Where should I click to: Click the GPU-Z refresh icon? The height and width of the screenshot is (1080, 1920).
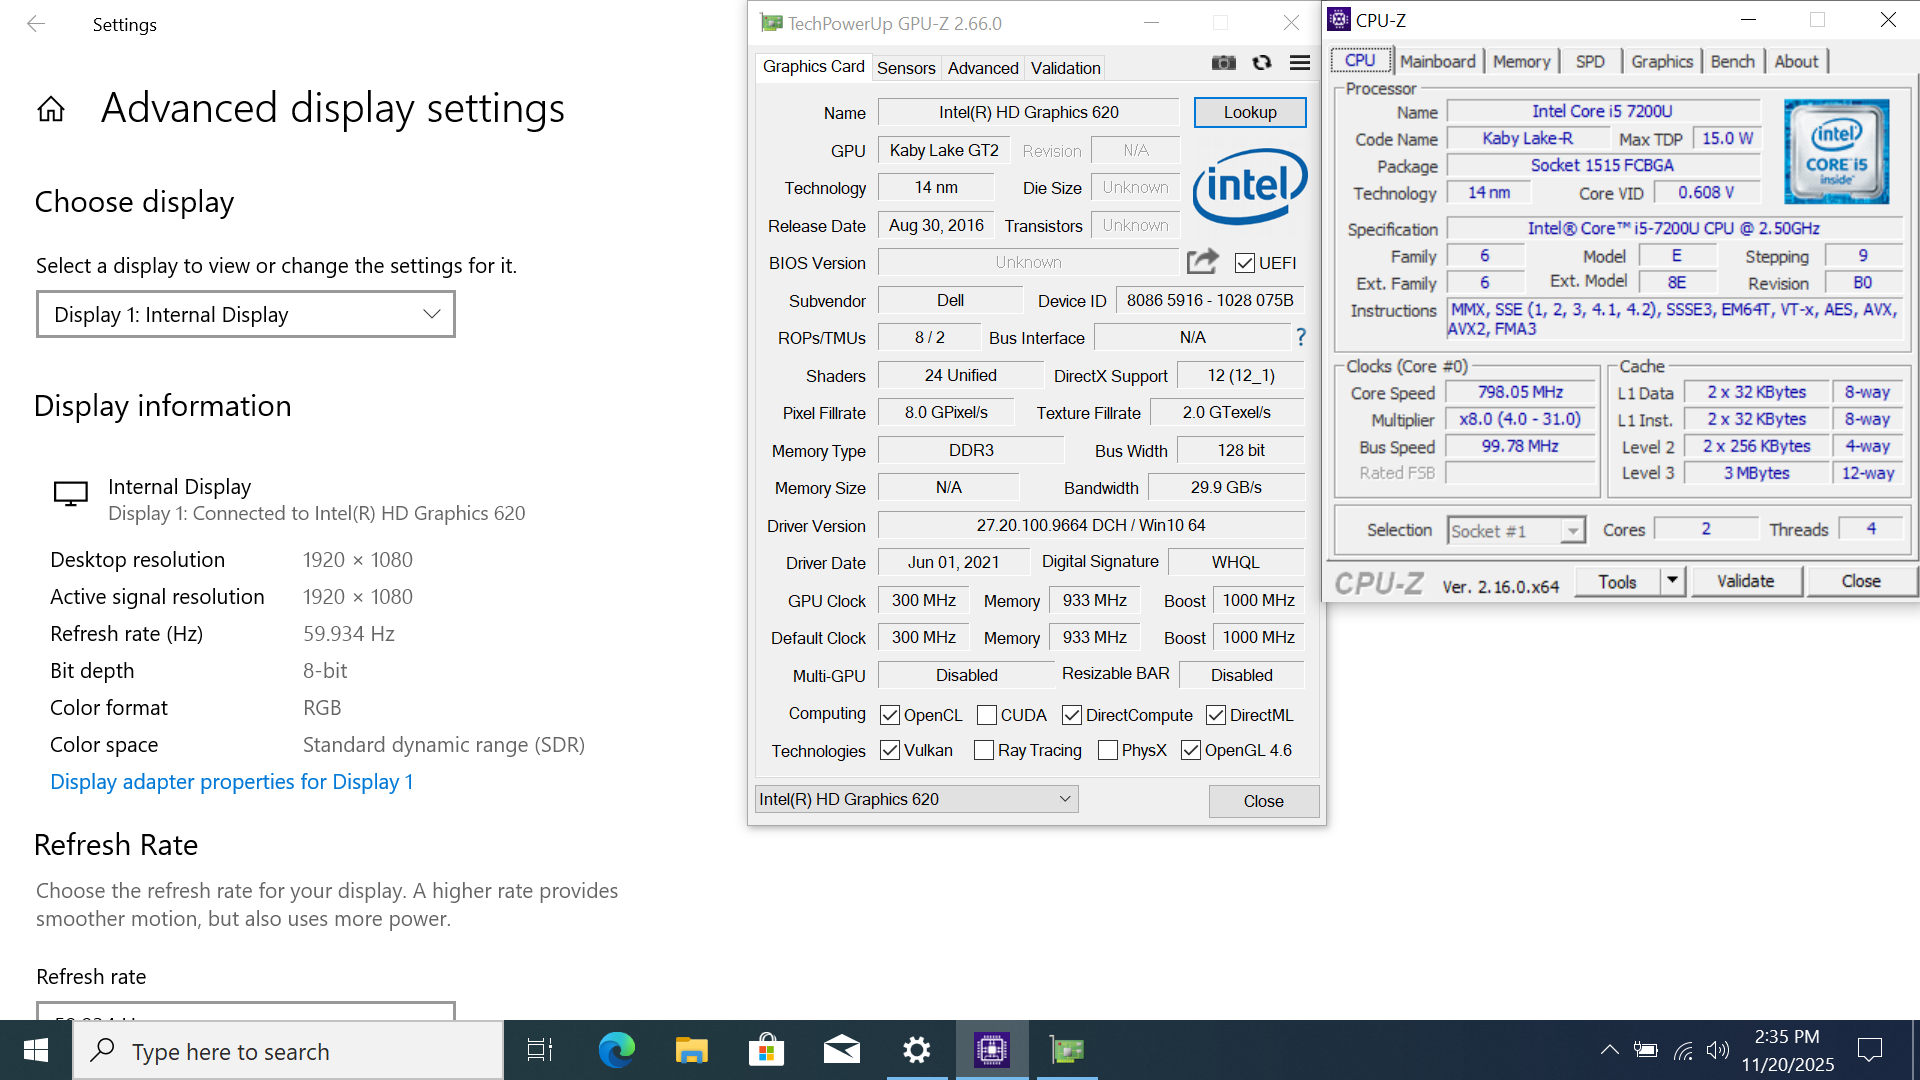[1262, 63]
